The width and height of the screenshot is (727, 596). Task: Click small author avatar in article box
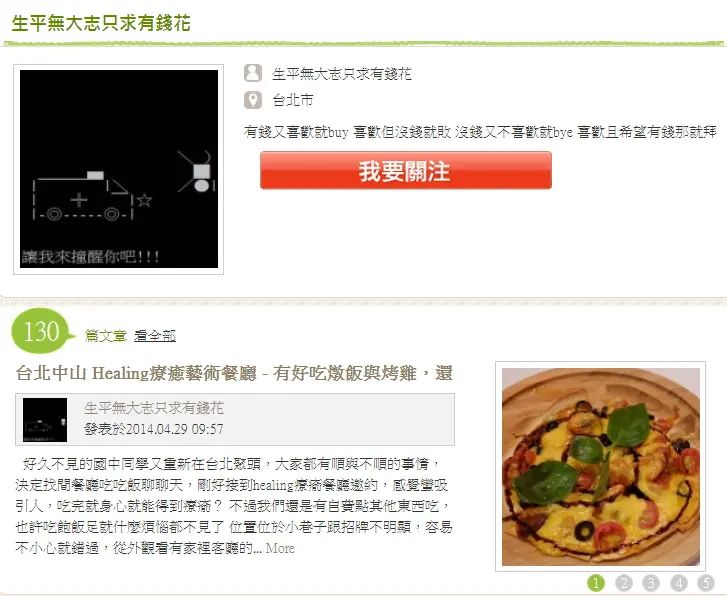click(45, 420)
